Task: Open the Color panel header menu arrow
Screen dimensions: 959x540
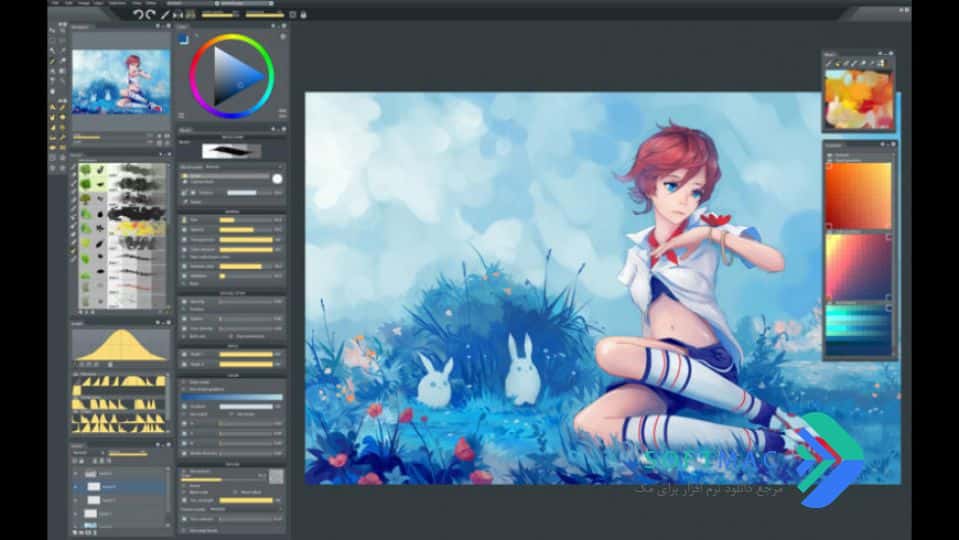Action: pos(273,26)
